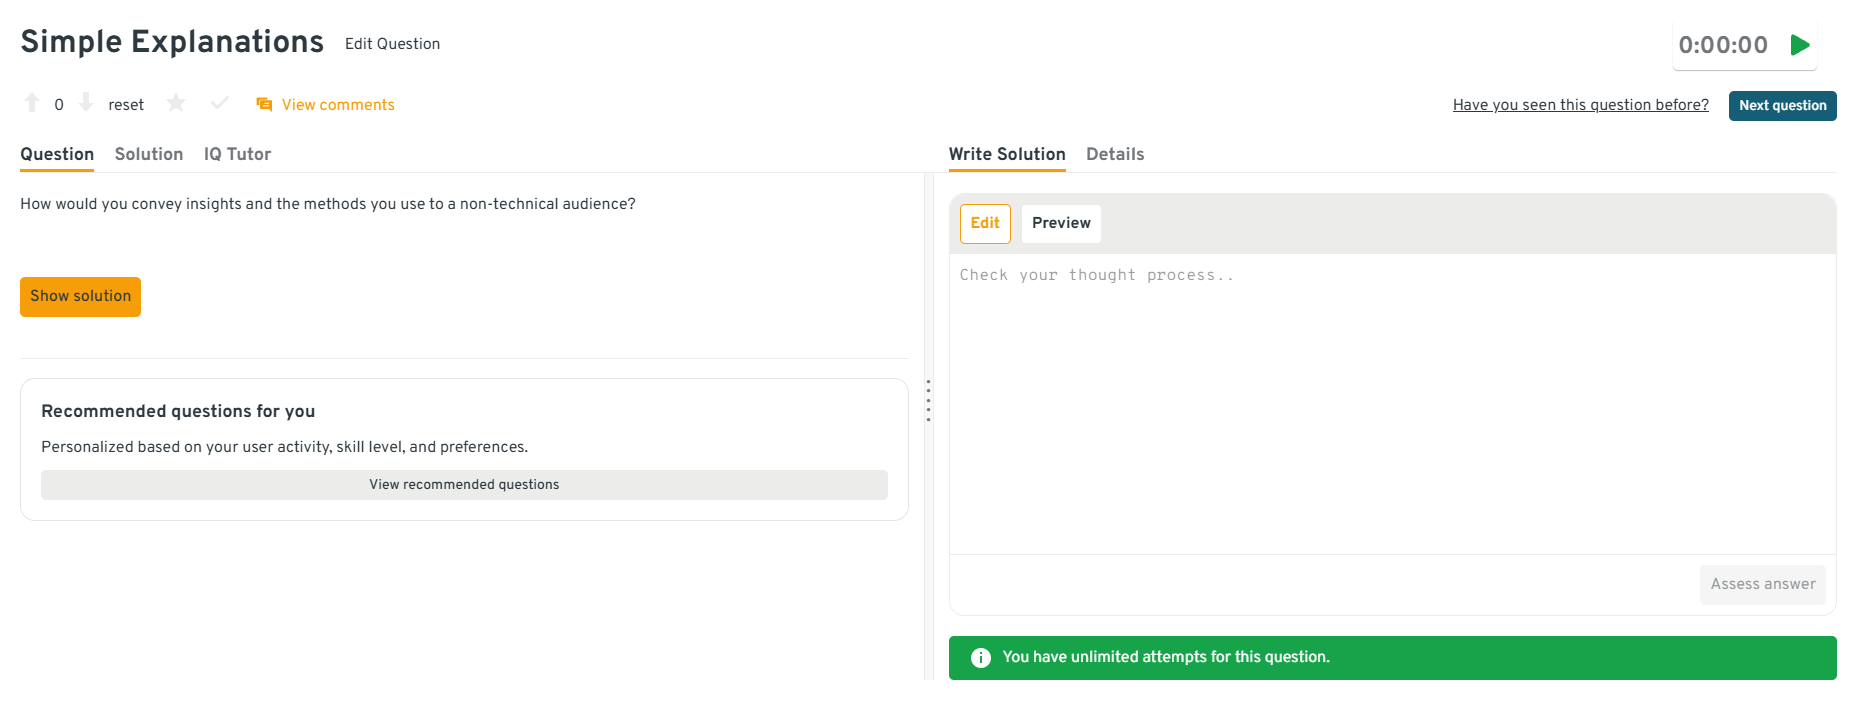The width and height of the screenshot is (1852, 715).
Task: Click the Edit Question link
Action: 392,44
